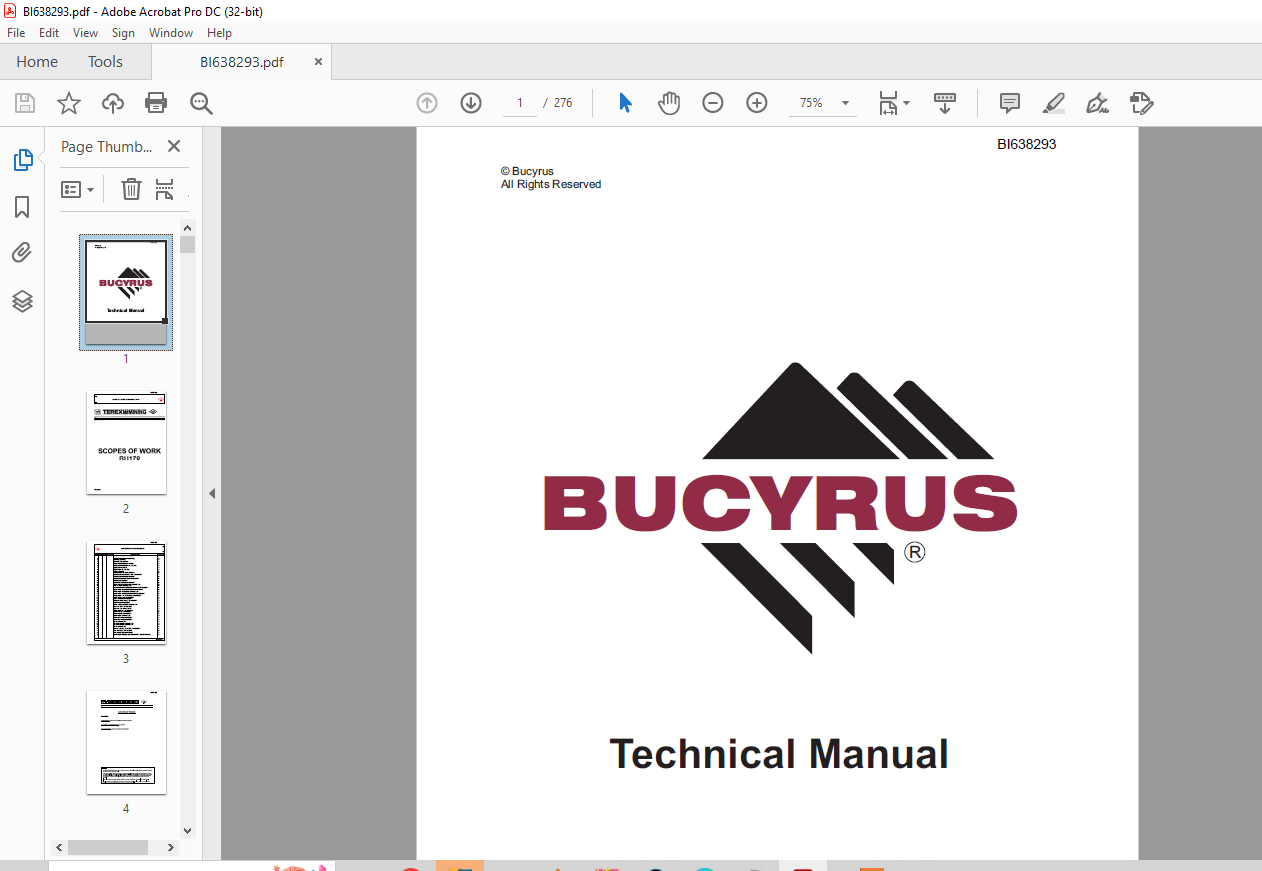Go to the previous page
Image resolution: width=1262 pixels, height=871 pixels.
point(427,103)
